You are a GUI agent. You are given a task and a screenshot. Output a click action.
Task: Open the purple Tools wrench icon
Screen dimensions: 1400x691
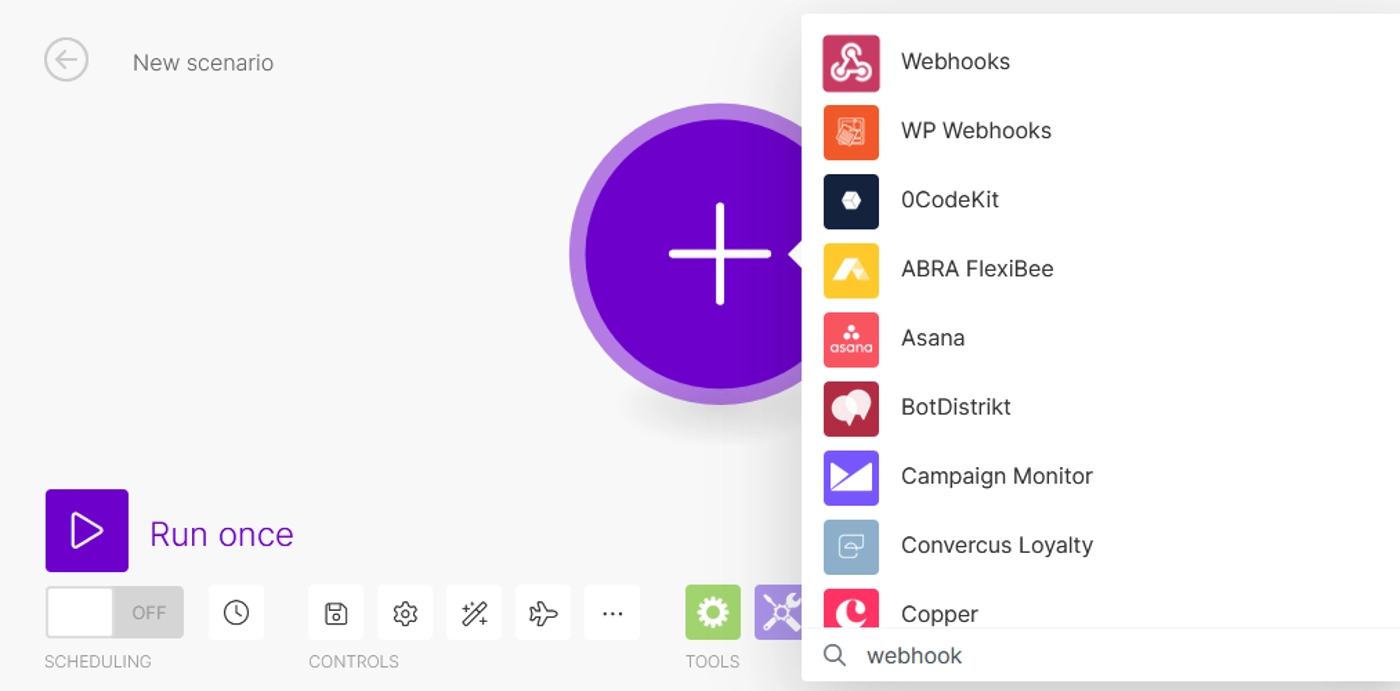778,613
